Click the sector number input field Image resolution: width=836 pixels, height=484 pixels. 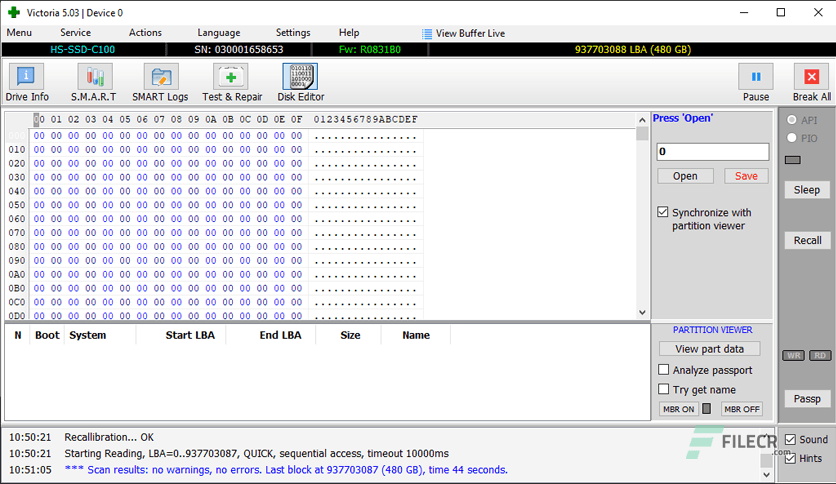[712, 151]
